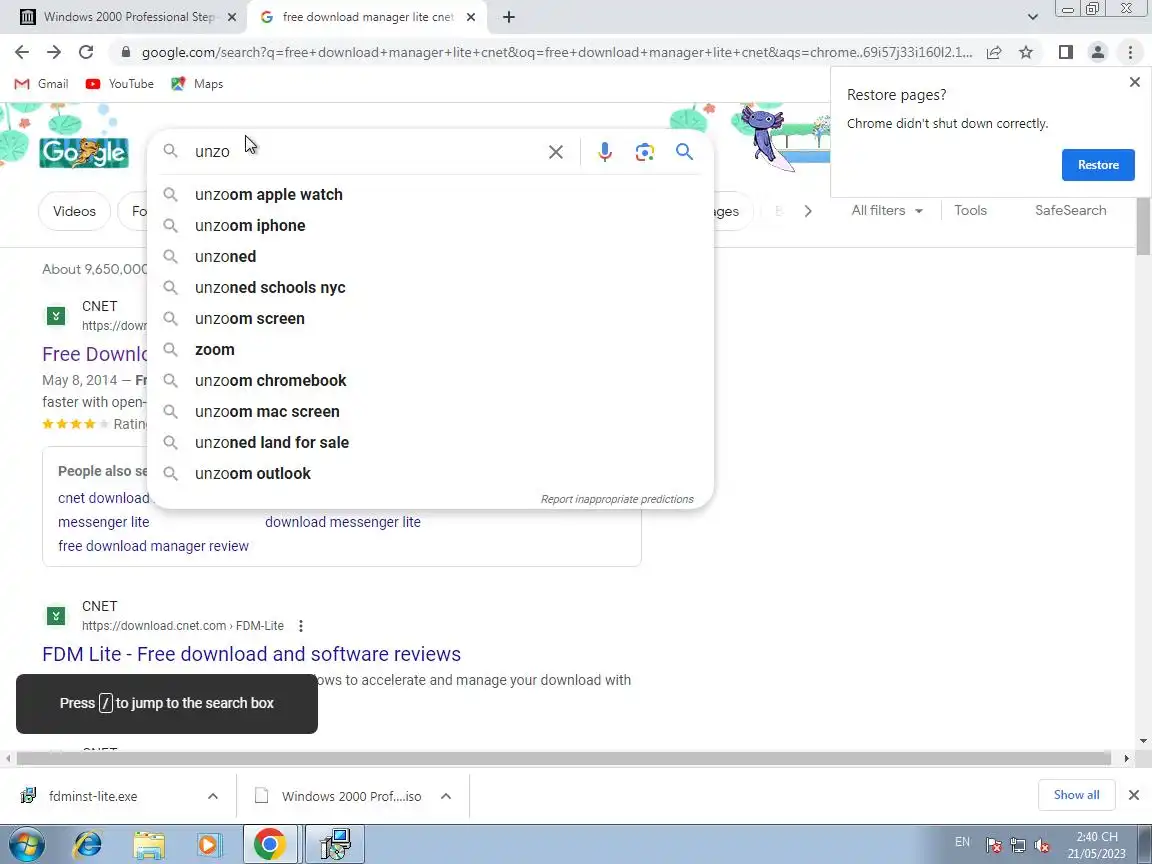Click in the search input field
This screenshot has height=864, width=1152.
click(367, 151)
